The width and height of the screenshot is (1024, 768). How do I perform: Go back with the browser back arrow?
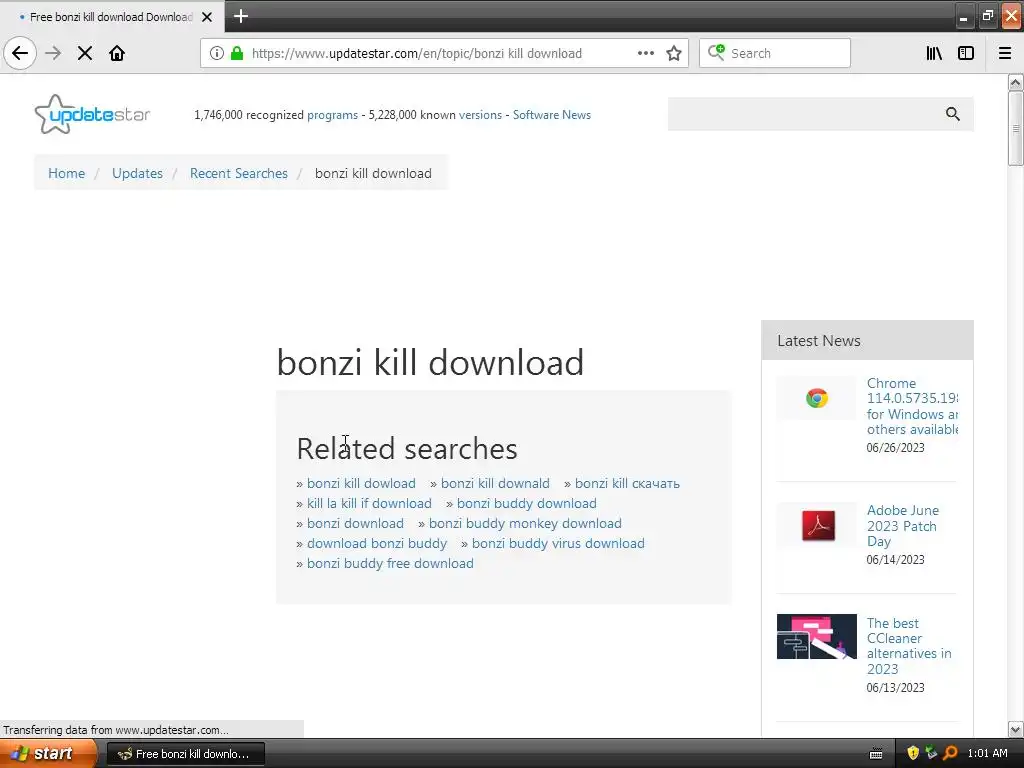pyautogui.click(x=20, y=53)
